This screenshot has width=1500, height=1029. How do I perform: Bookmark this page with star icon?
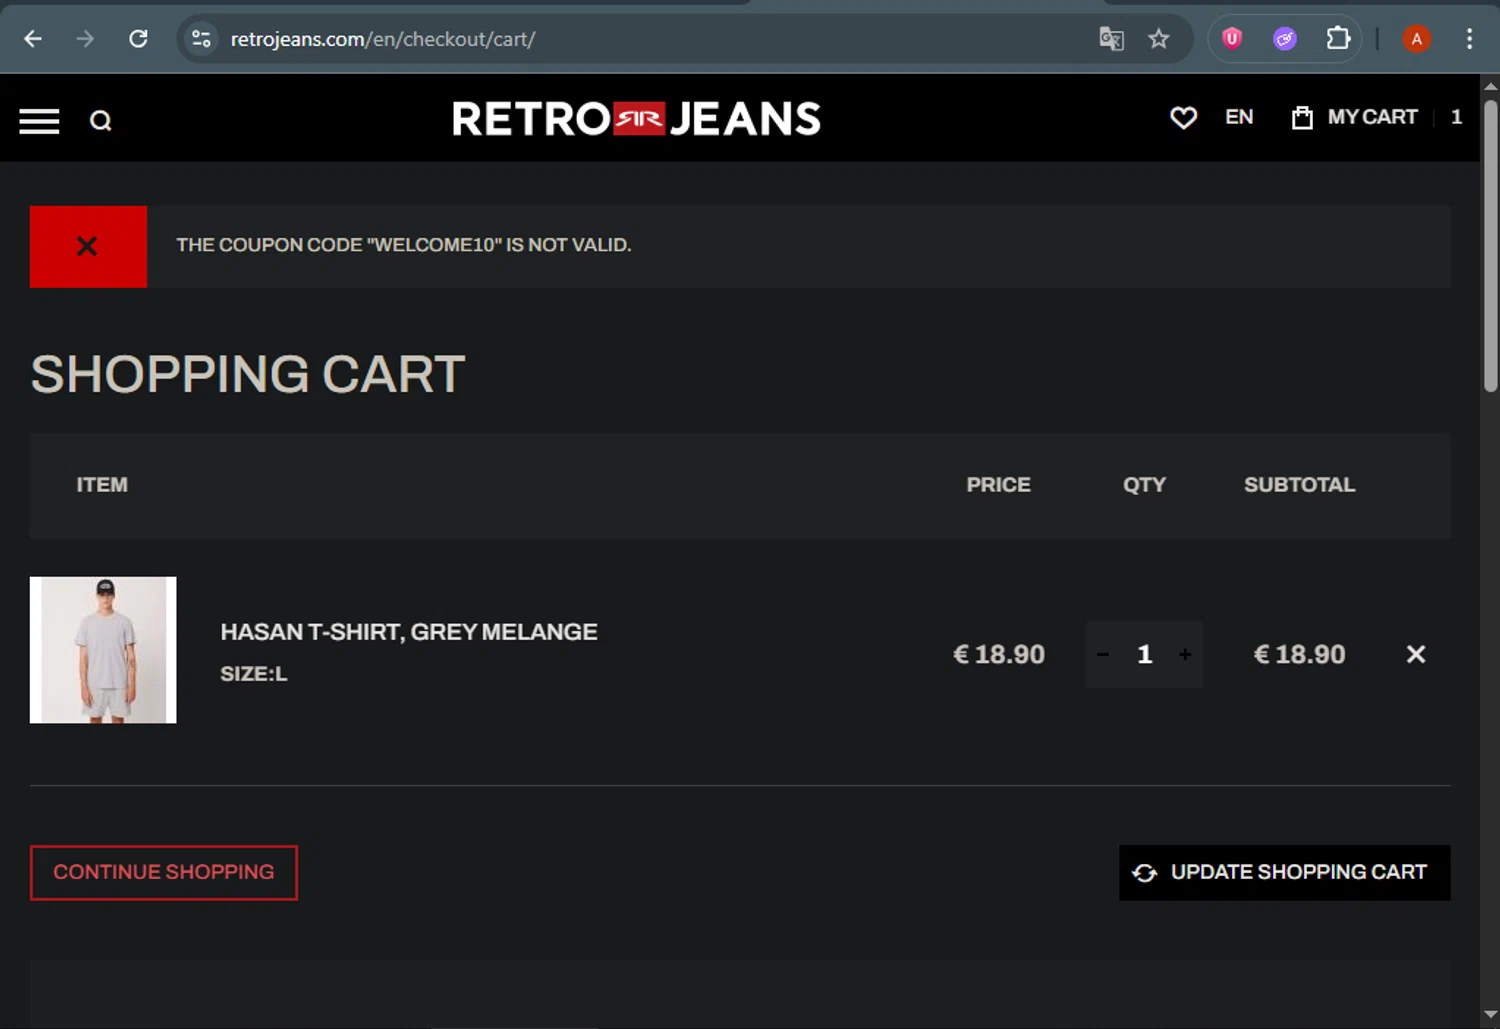coord(1159,39)
